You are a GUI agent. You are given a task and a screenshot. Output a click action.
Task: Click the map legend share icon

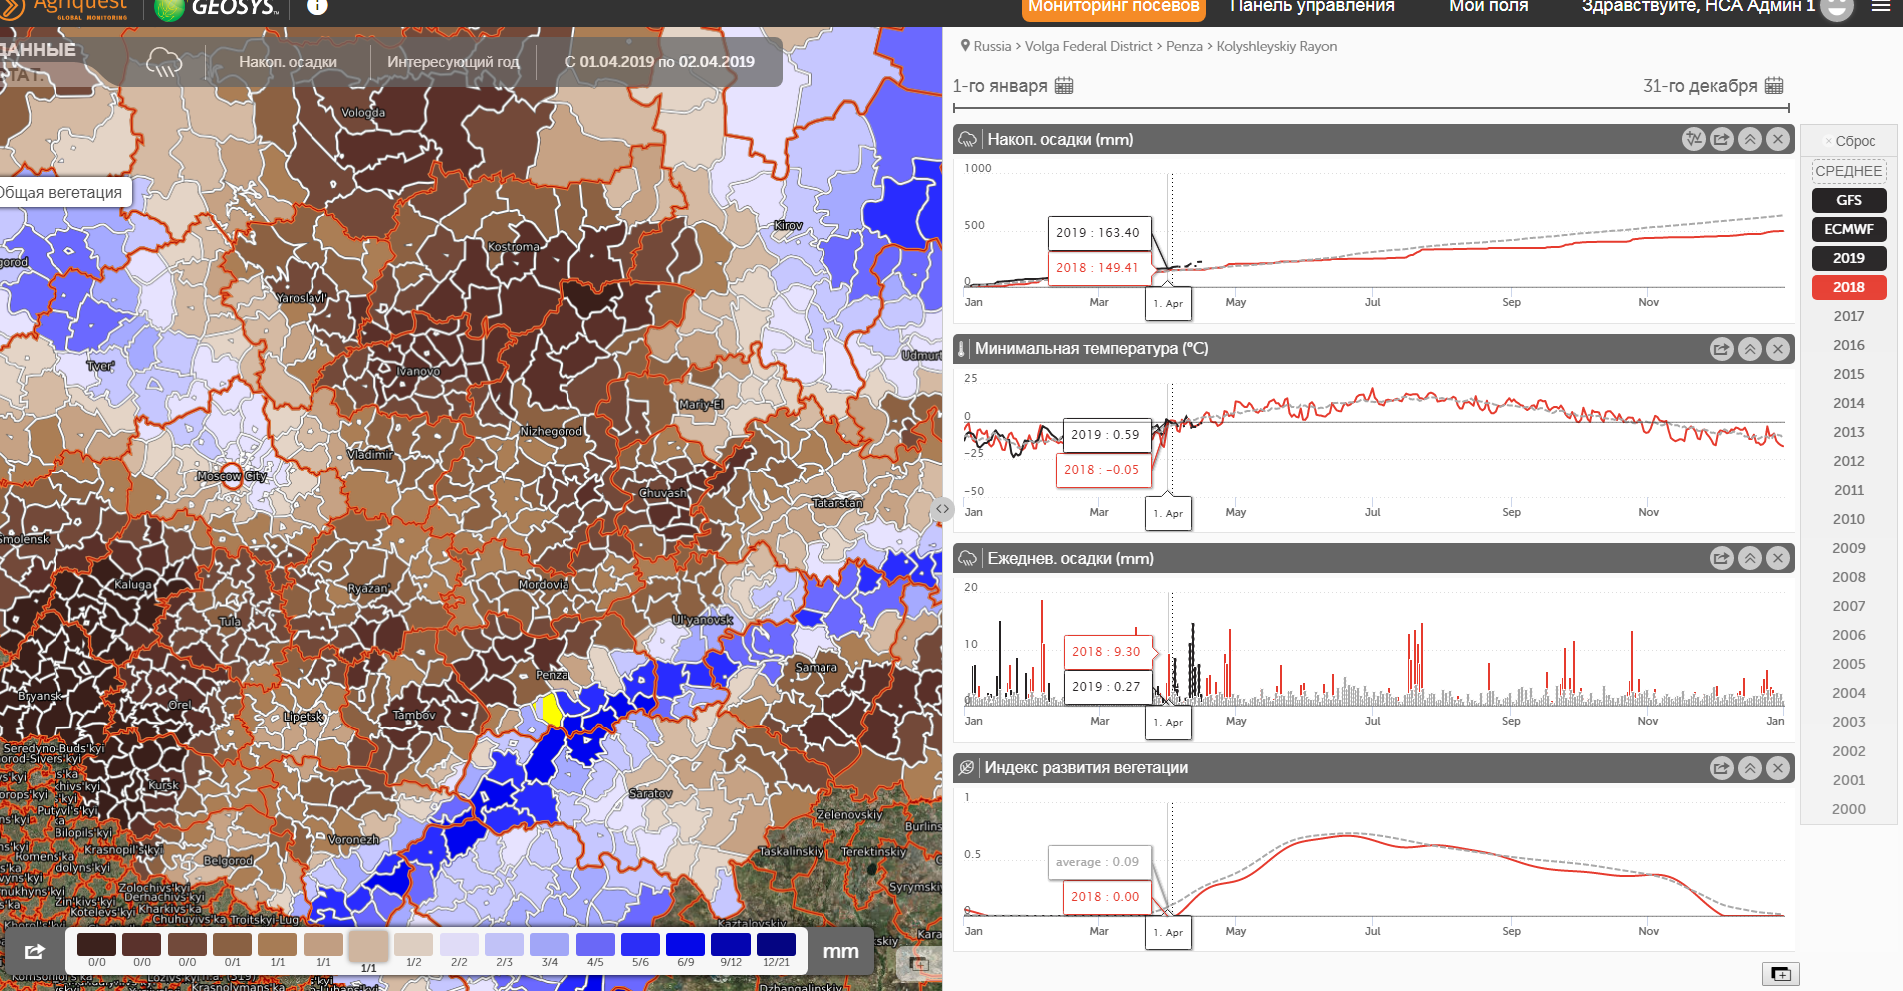35,951
